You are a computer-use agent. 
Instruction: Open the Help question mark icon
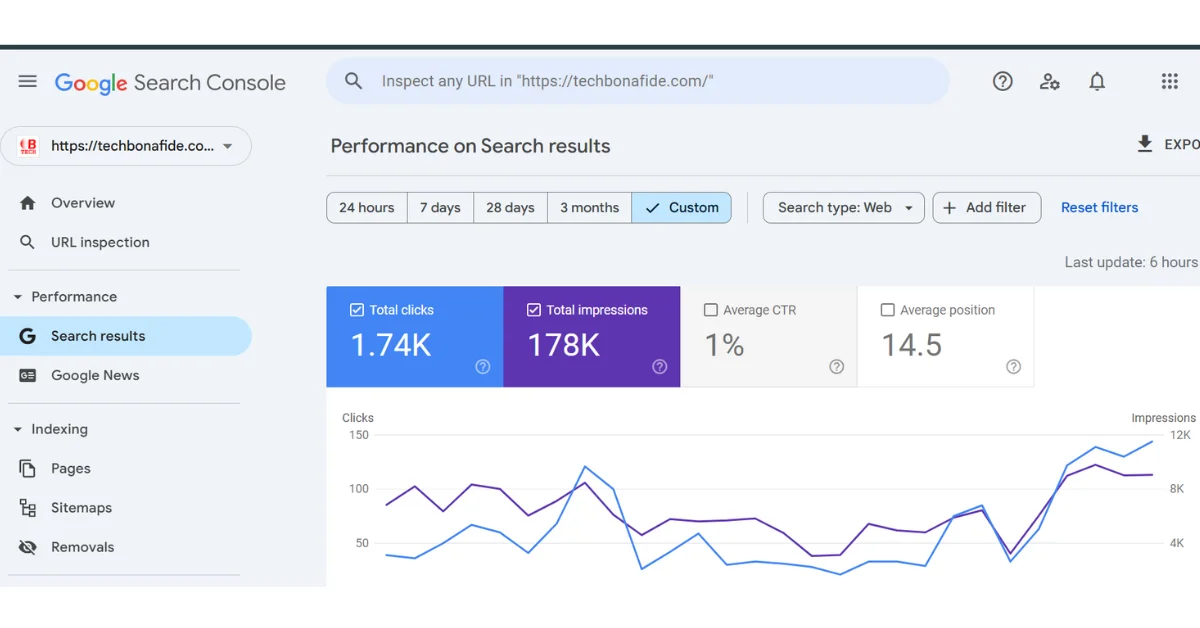[x=1002, y=82]
